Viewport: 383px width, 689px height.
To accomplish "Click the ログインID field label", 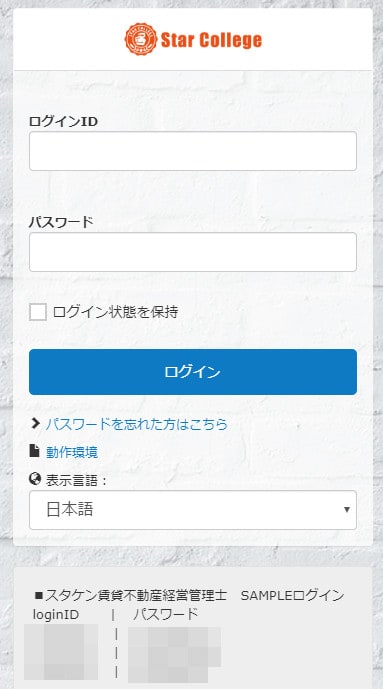I will (63, 121).
